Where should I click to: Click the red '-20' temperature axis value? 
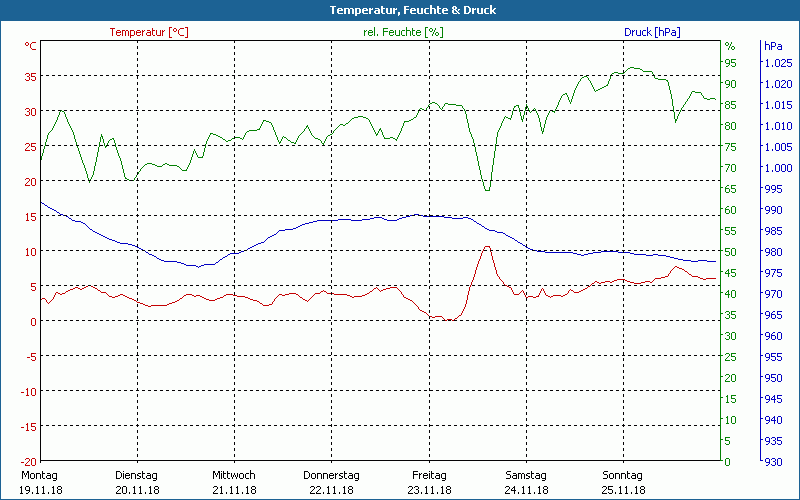tap(29, 462)
